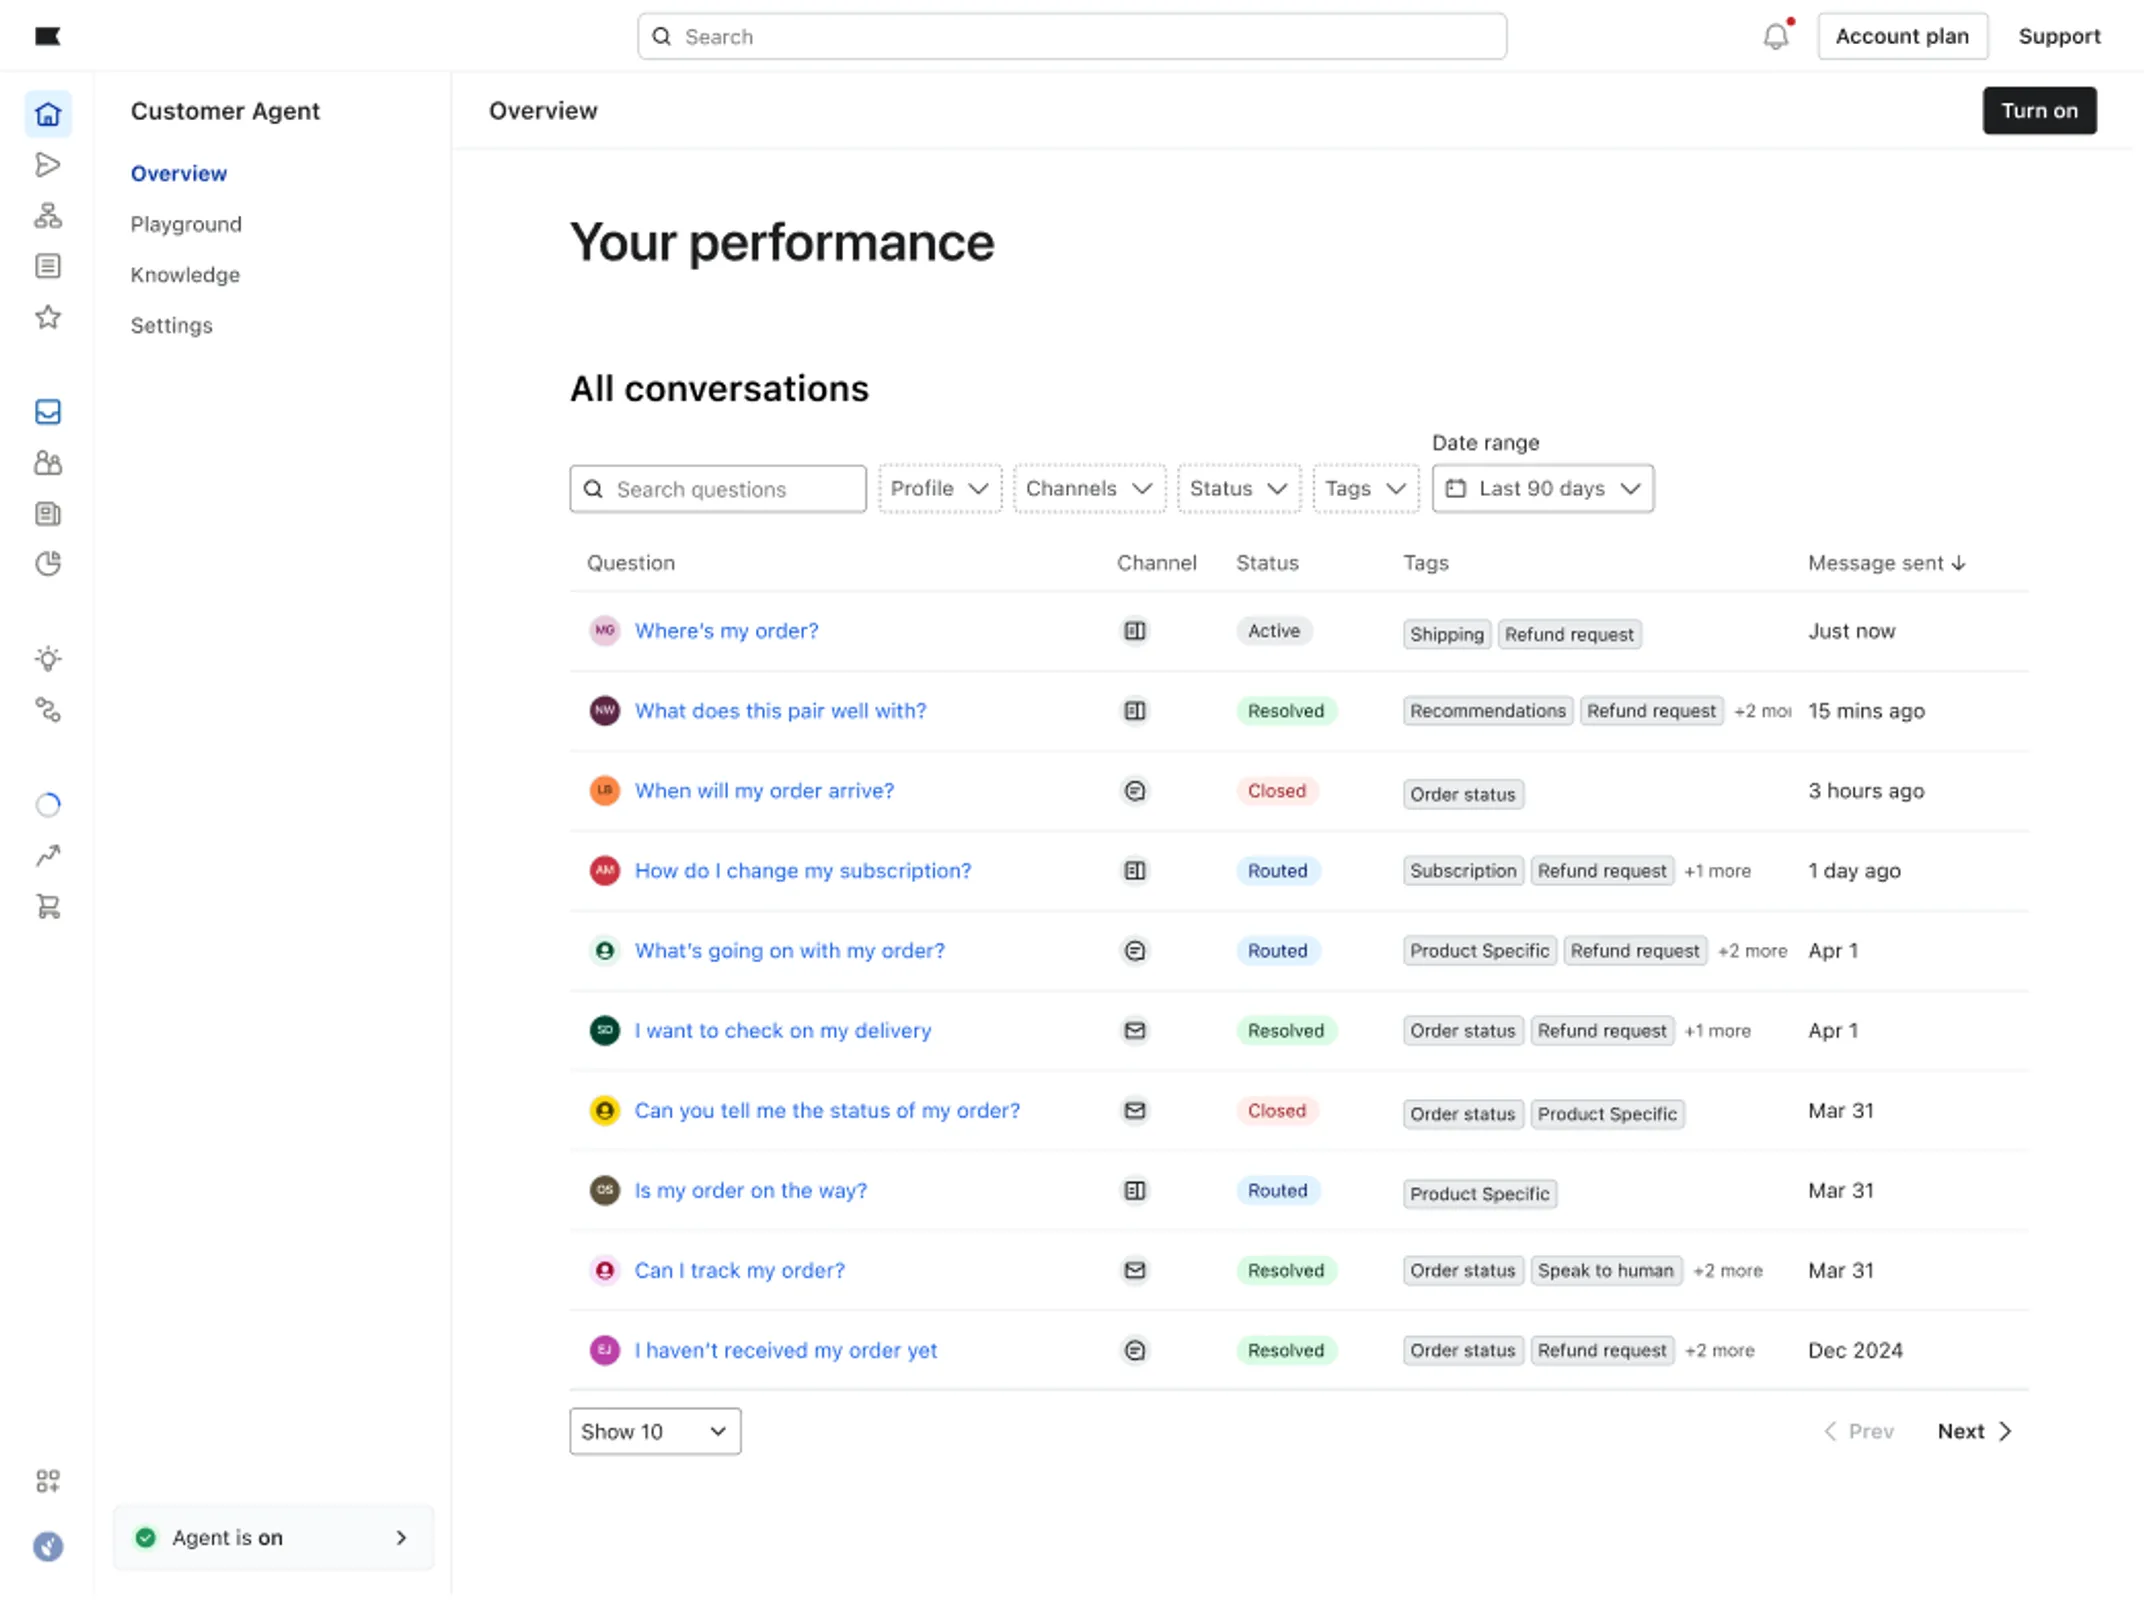Open the Last 90 days date range dropdown
Screen dimensions: 2144x1600
tap(1542, 489)
